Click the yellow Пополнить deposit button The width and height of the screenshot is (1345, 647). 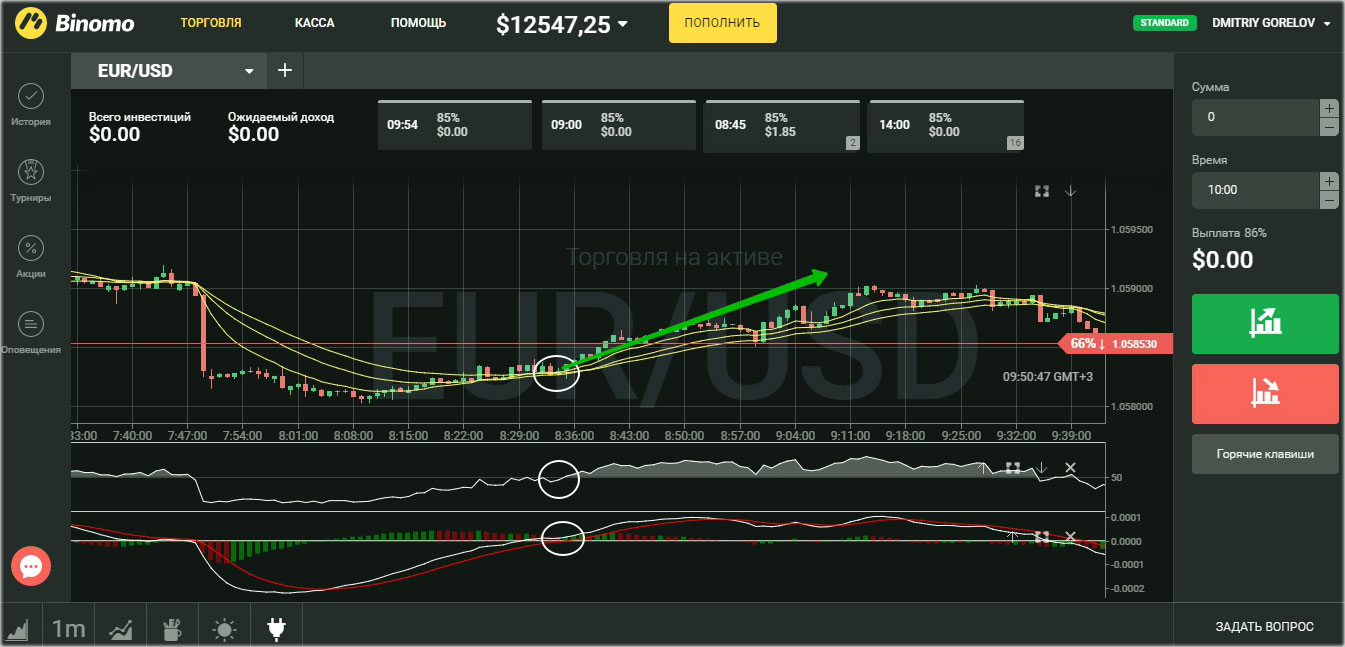(722, 23)
